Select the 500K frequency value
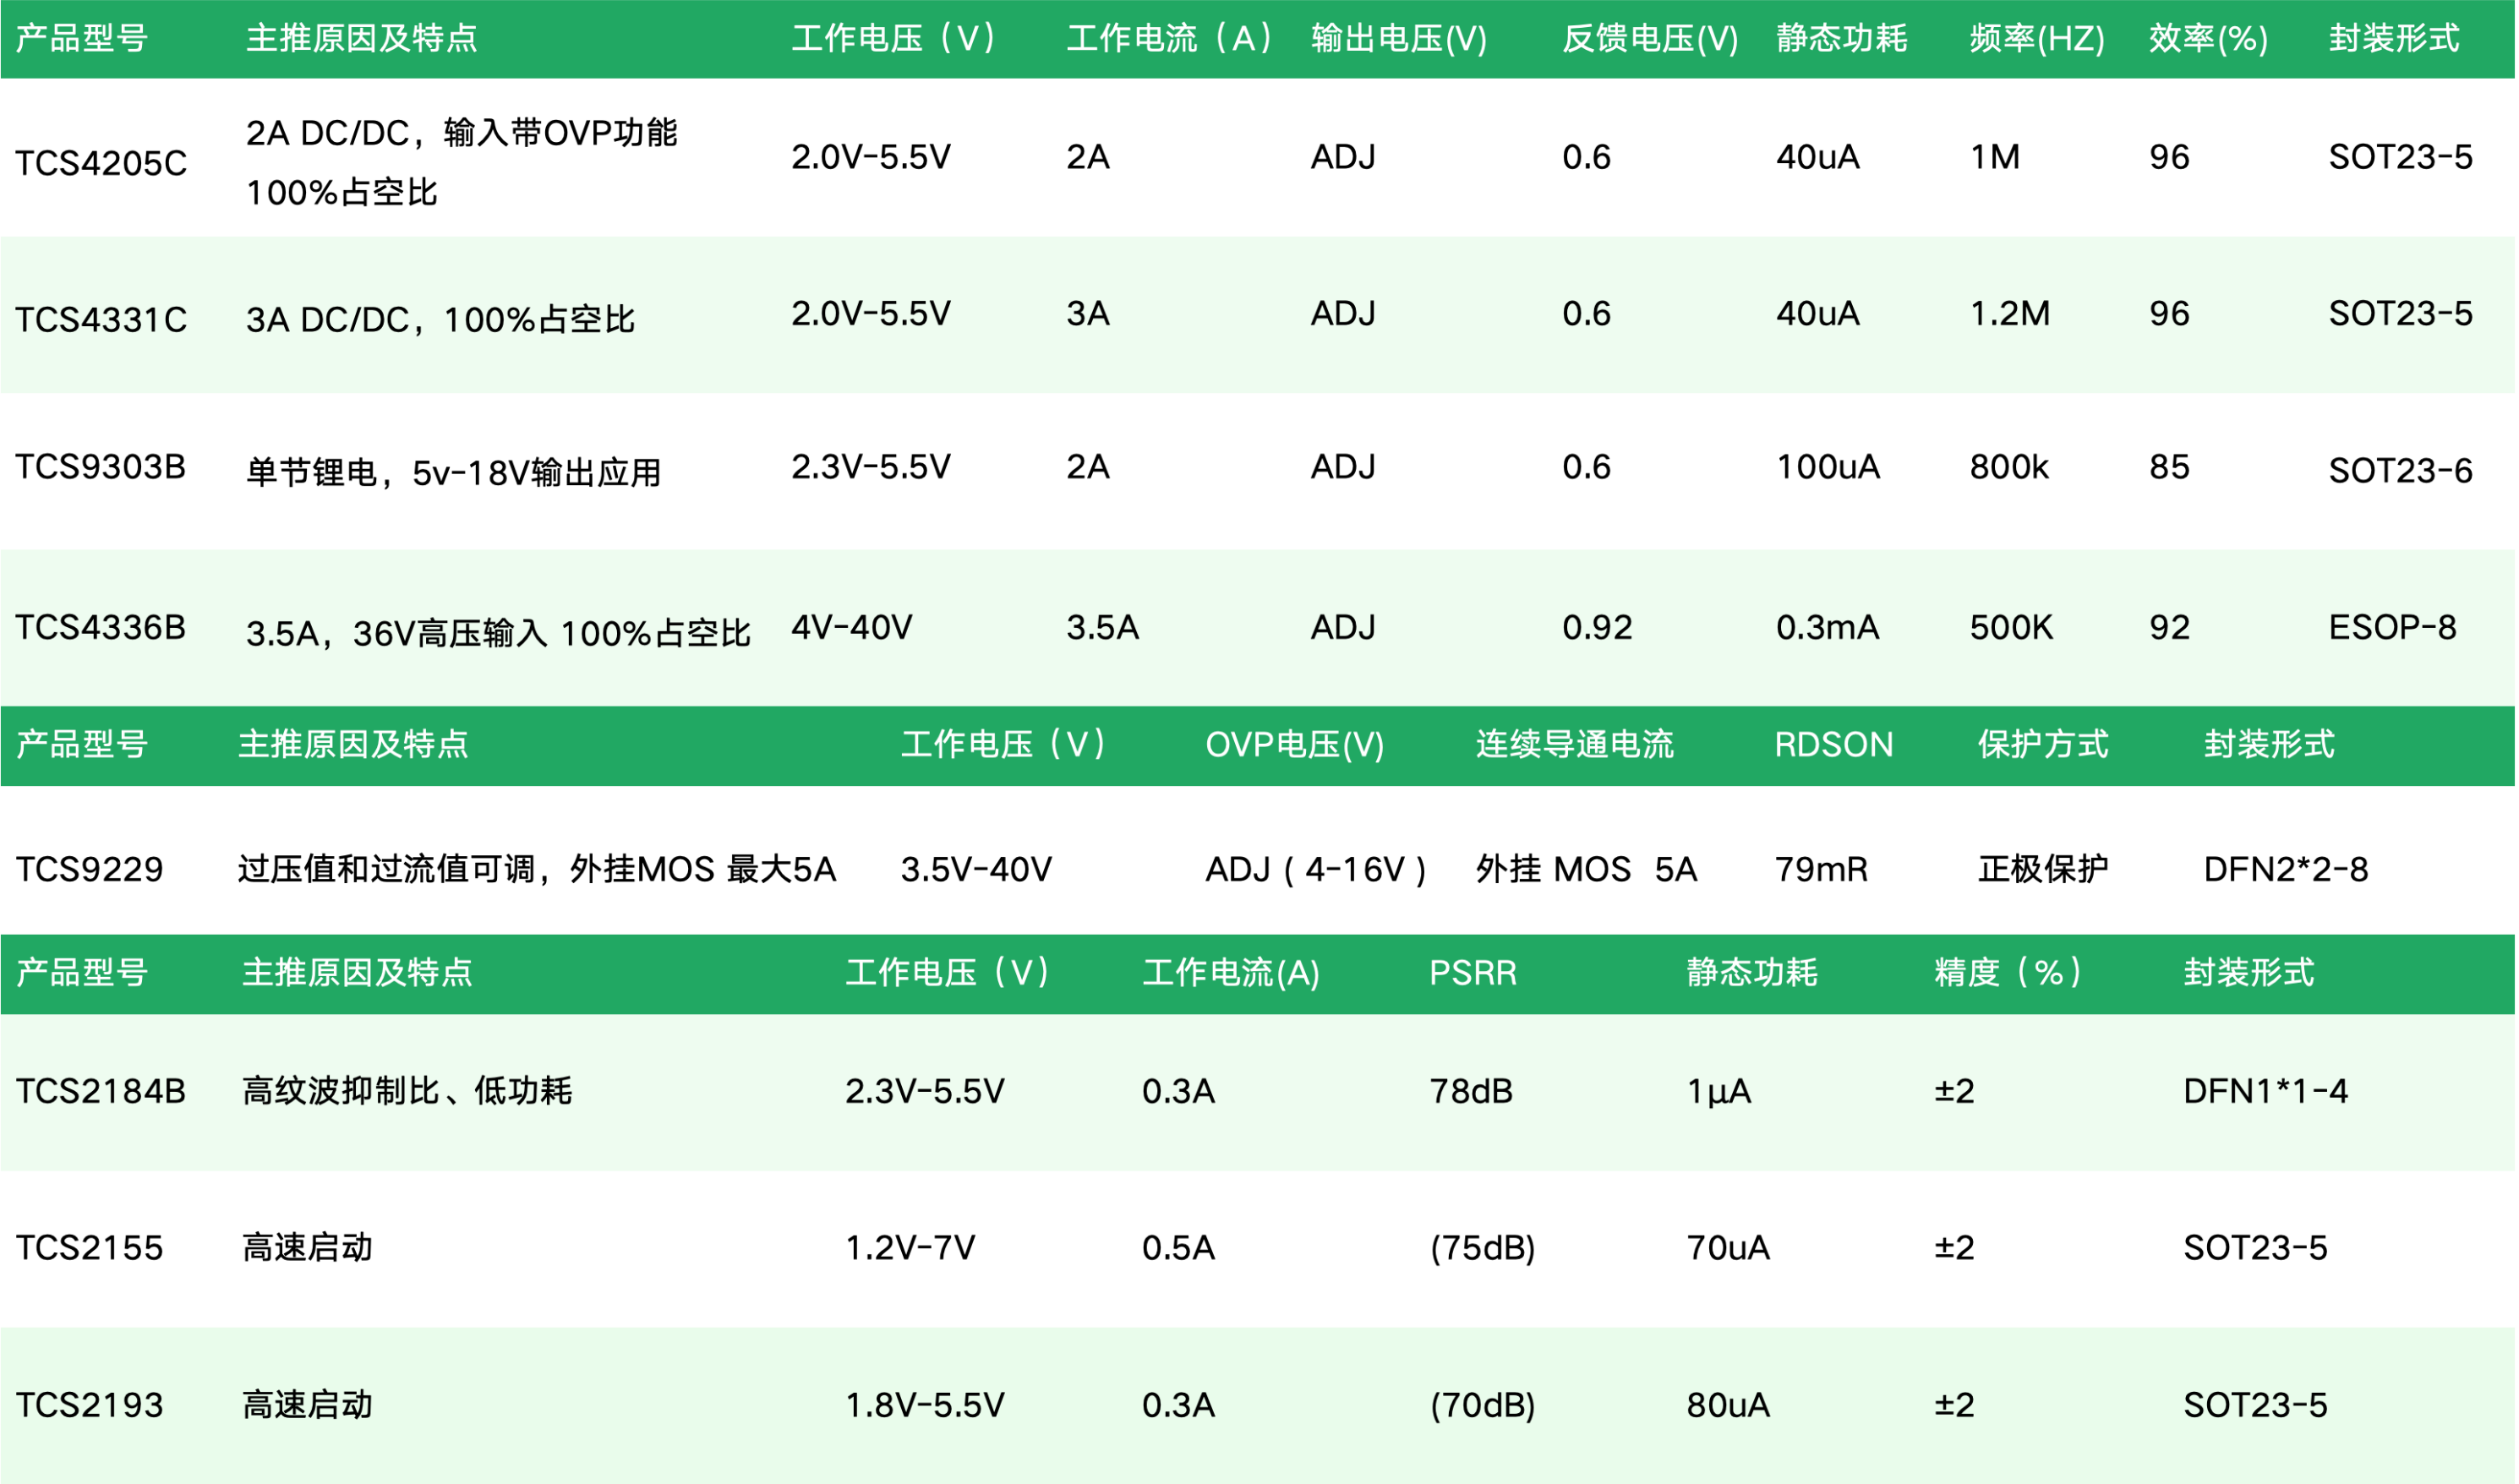Image resolution: width=2519 pixels, height=1484 pixels. click(2010, 628)
